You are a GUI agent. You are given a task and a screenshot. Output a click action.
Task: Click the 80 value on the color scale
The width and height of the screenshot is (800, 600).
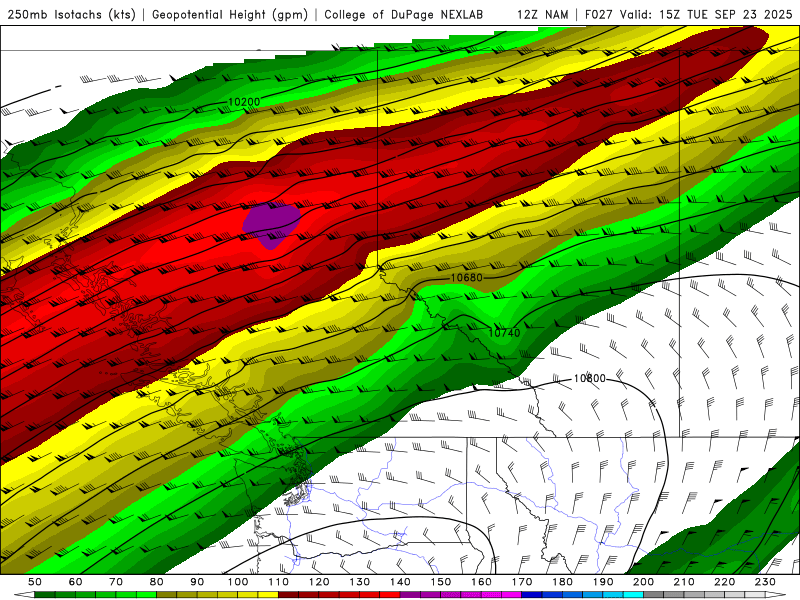pos(157,582)
